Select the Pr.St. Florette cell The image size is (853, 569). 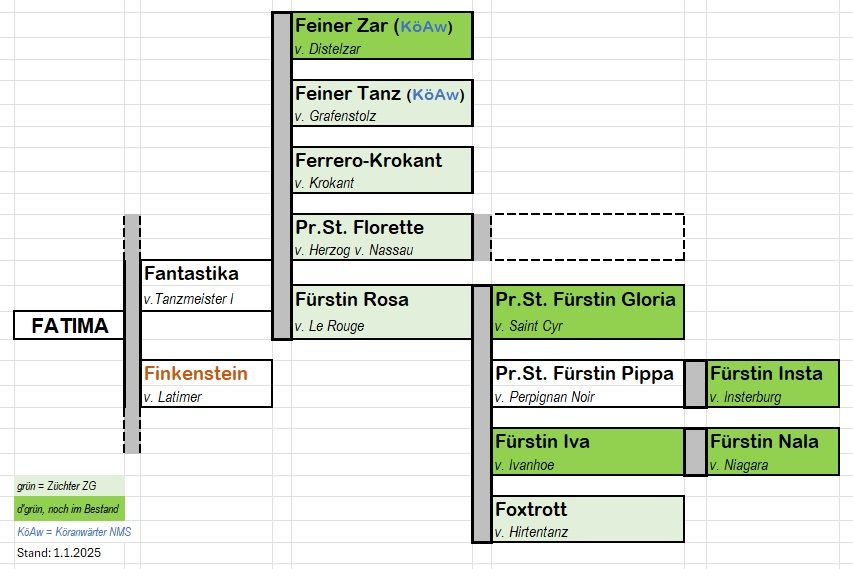coord(381,237)
